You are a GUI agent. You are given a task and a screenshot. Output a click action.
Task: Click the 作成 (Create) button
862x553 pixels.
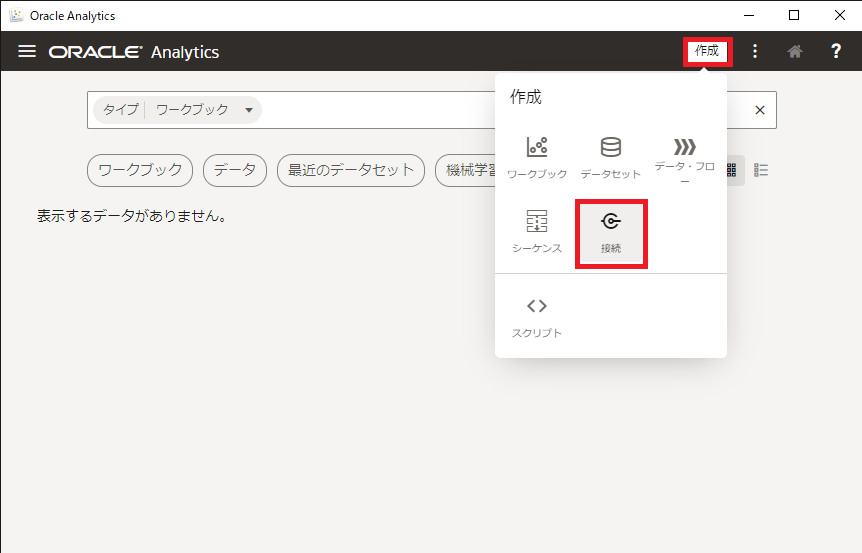click(x=707, y=51)
